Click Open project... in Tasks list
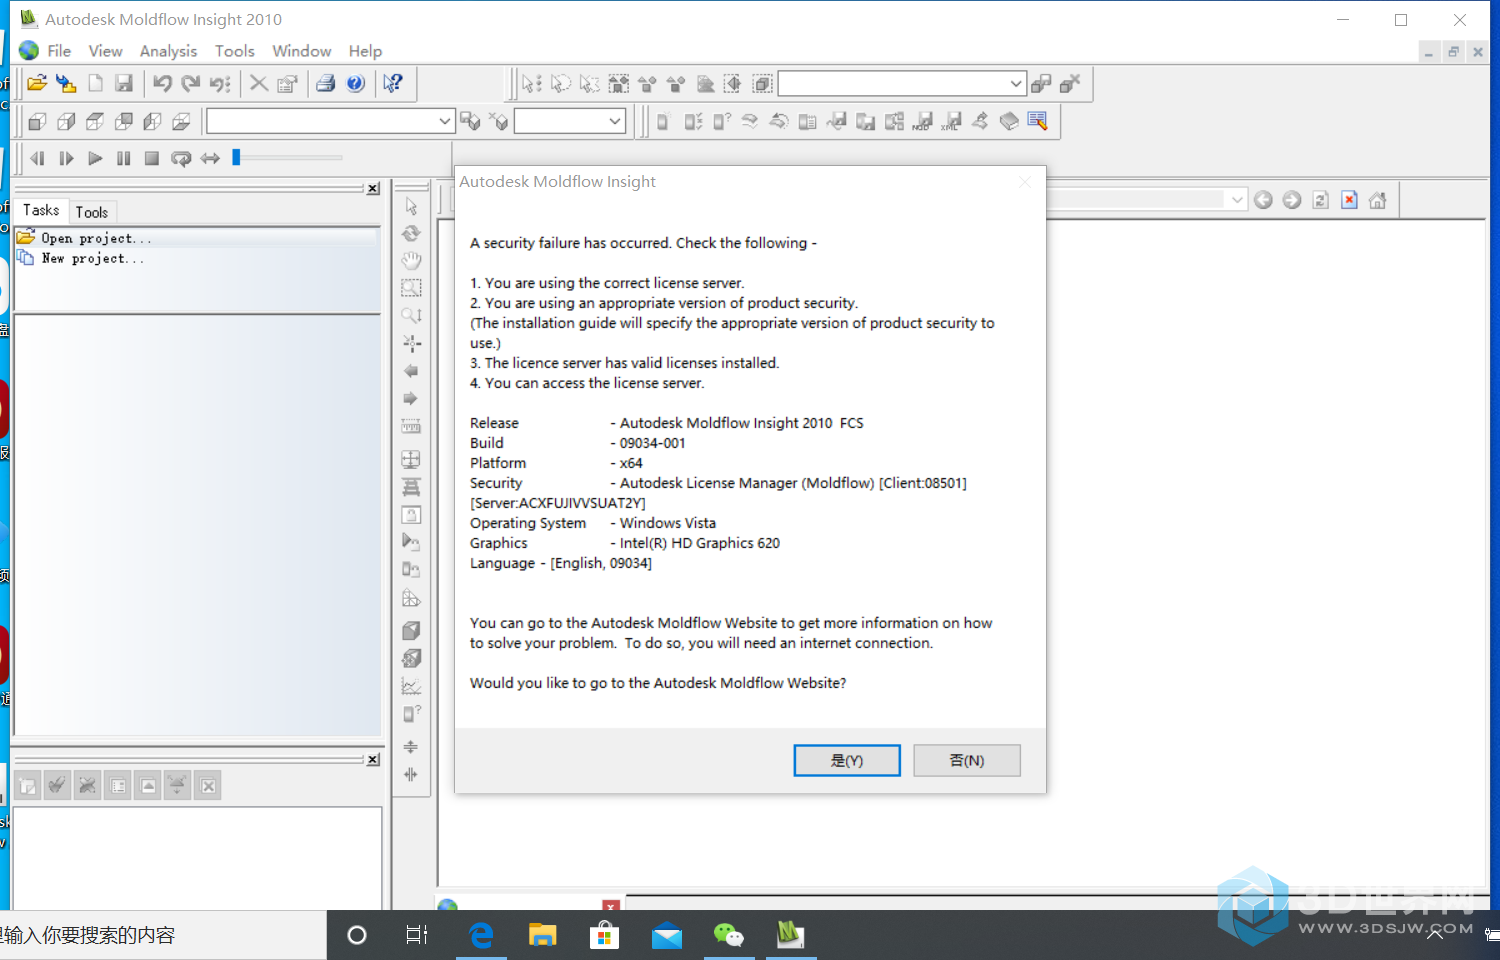Viewport: 1500px width, 960px height. [x=96, y=238]
